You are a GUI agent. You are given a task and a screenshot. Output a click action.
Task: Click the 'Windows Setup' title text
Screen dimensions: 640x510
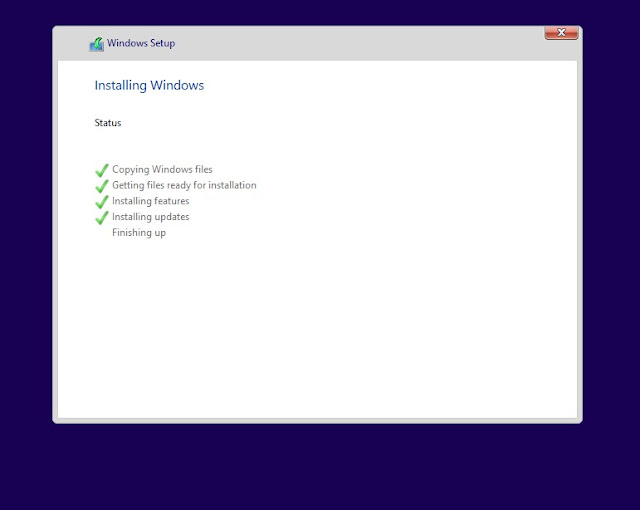click(x=141, y=43)
